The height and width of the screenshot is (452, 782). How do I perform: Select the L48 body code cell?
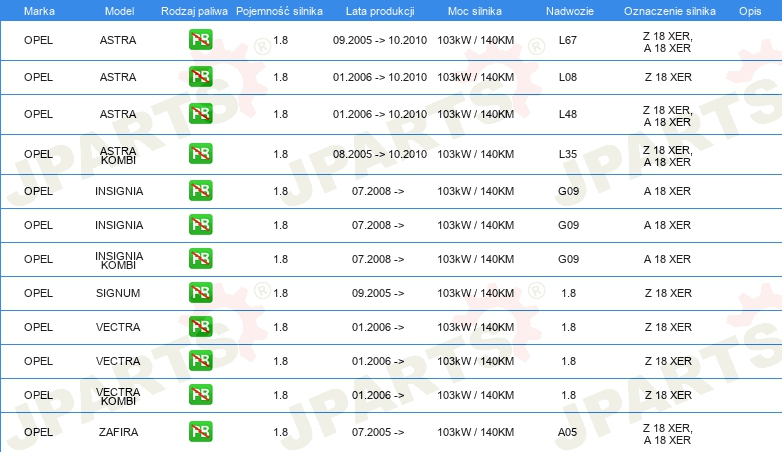tap(568, 114)
